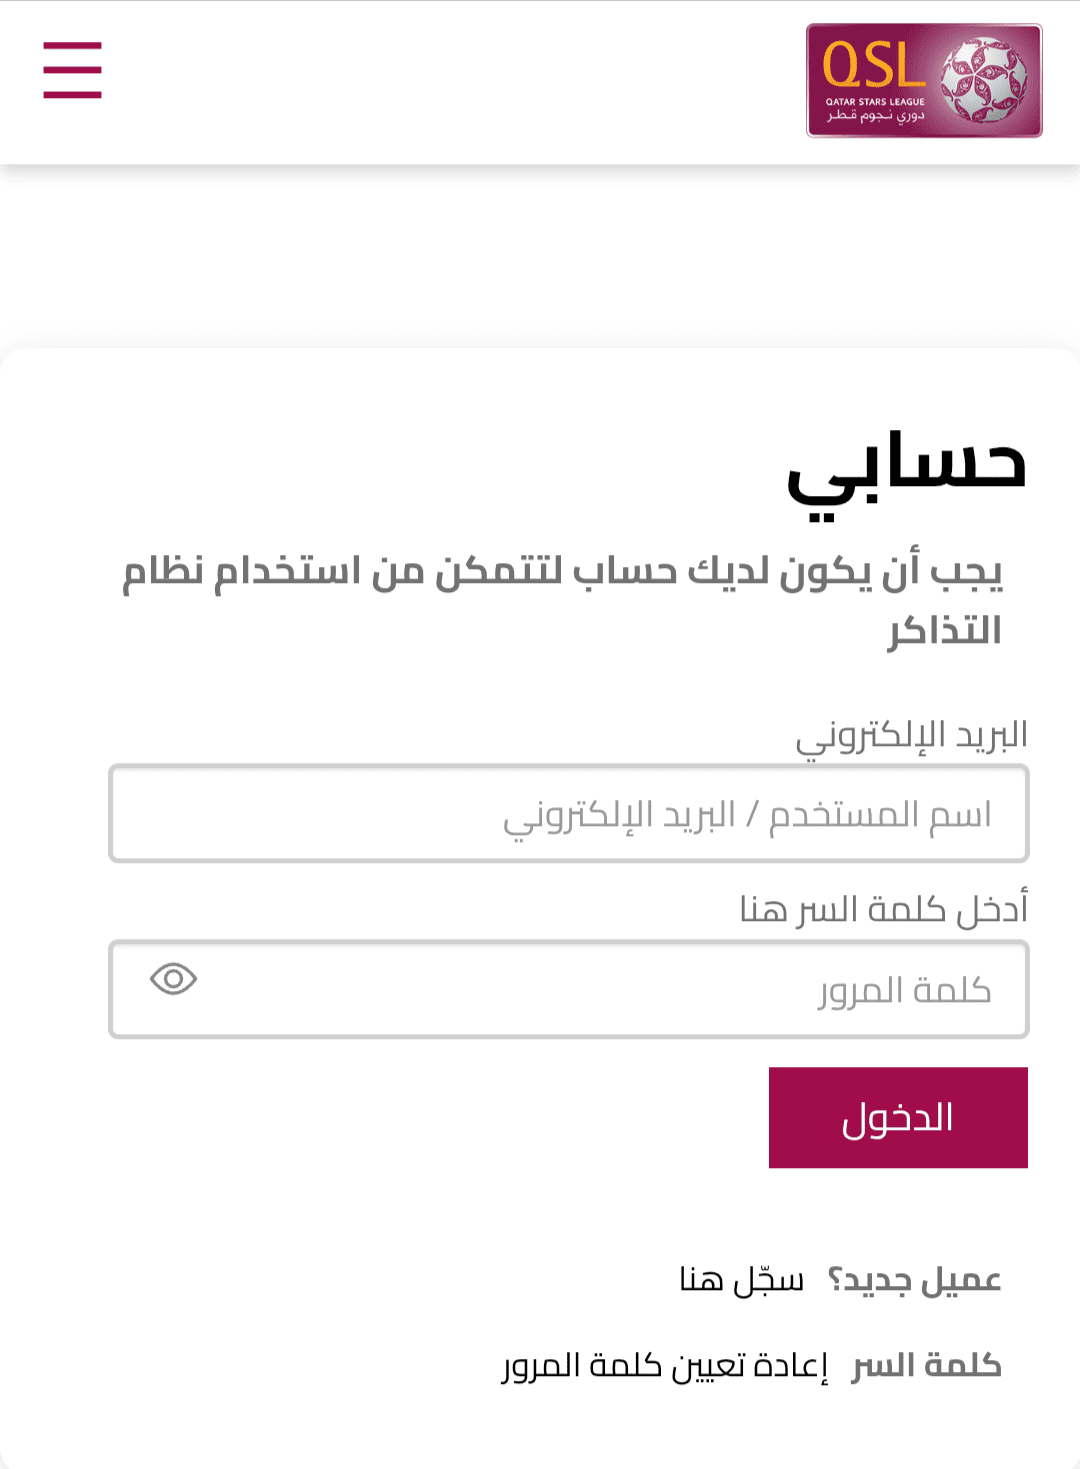1080x1469 pixels.
Task: Click the account requirement description paragraph
Action: (563, 601)
